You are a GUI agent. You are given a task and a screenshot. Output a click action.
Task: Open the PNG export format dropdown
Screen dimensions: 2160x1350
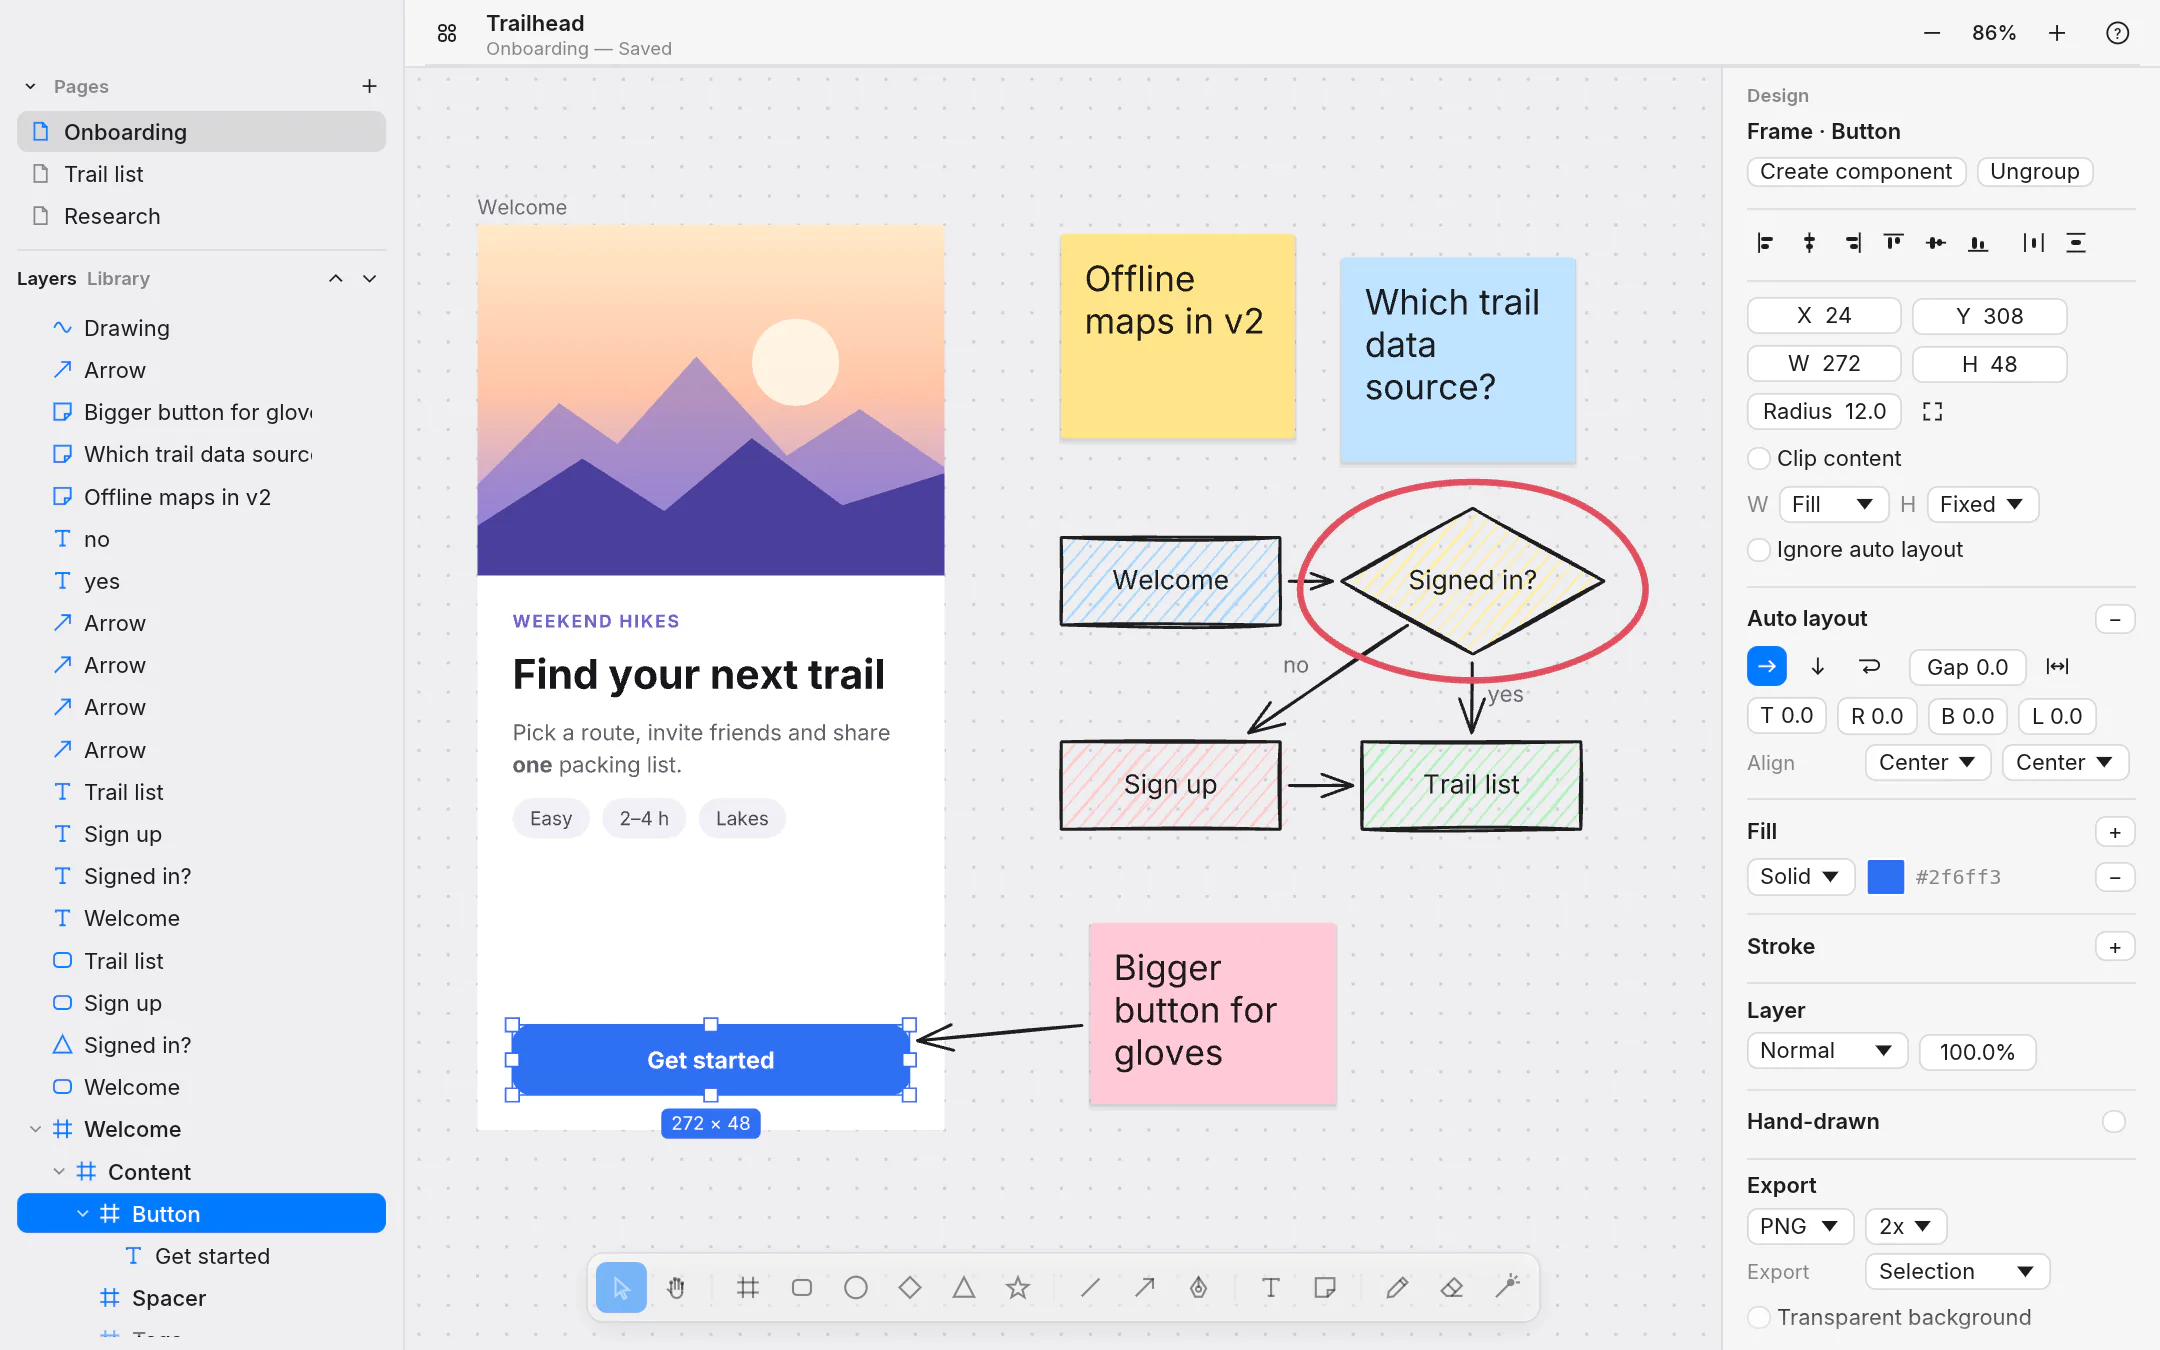click(x=1800, y=1226)
